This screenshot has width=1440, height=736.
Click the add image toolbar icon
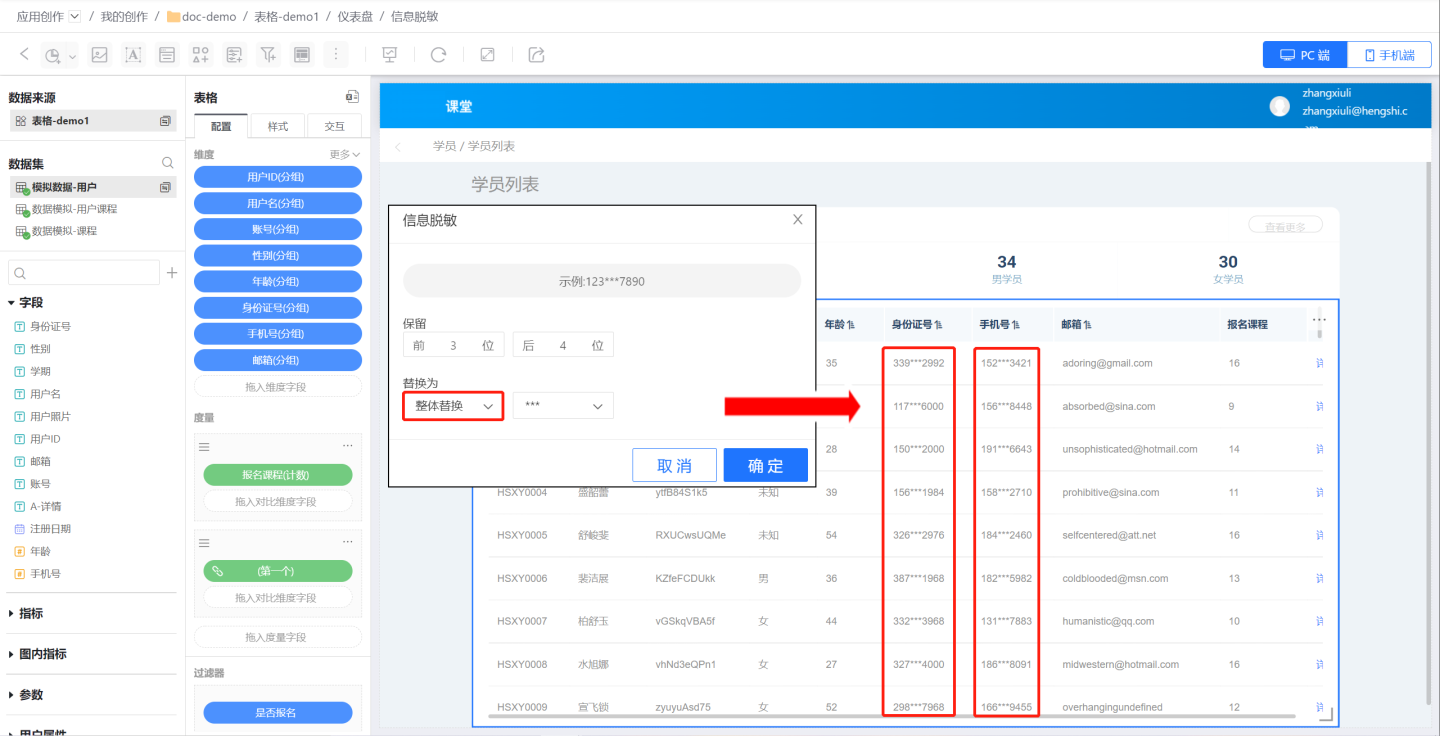tap(99, 55)
